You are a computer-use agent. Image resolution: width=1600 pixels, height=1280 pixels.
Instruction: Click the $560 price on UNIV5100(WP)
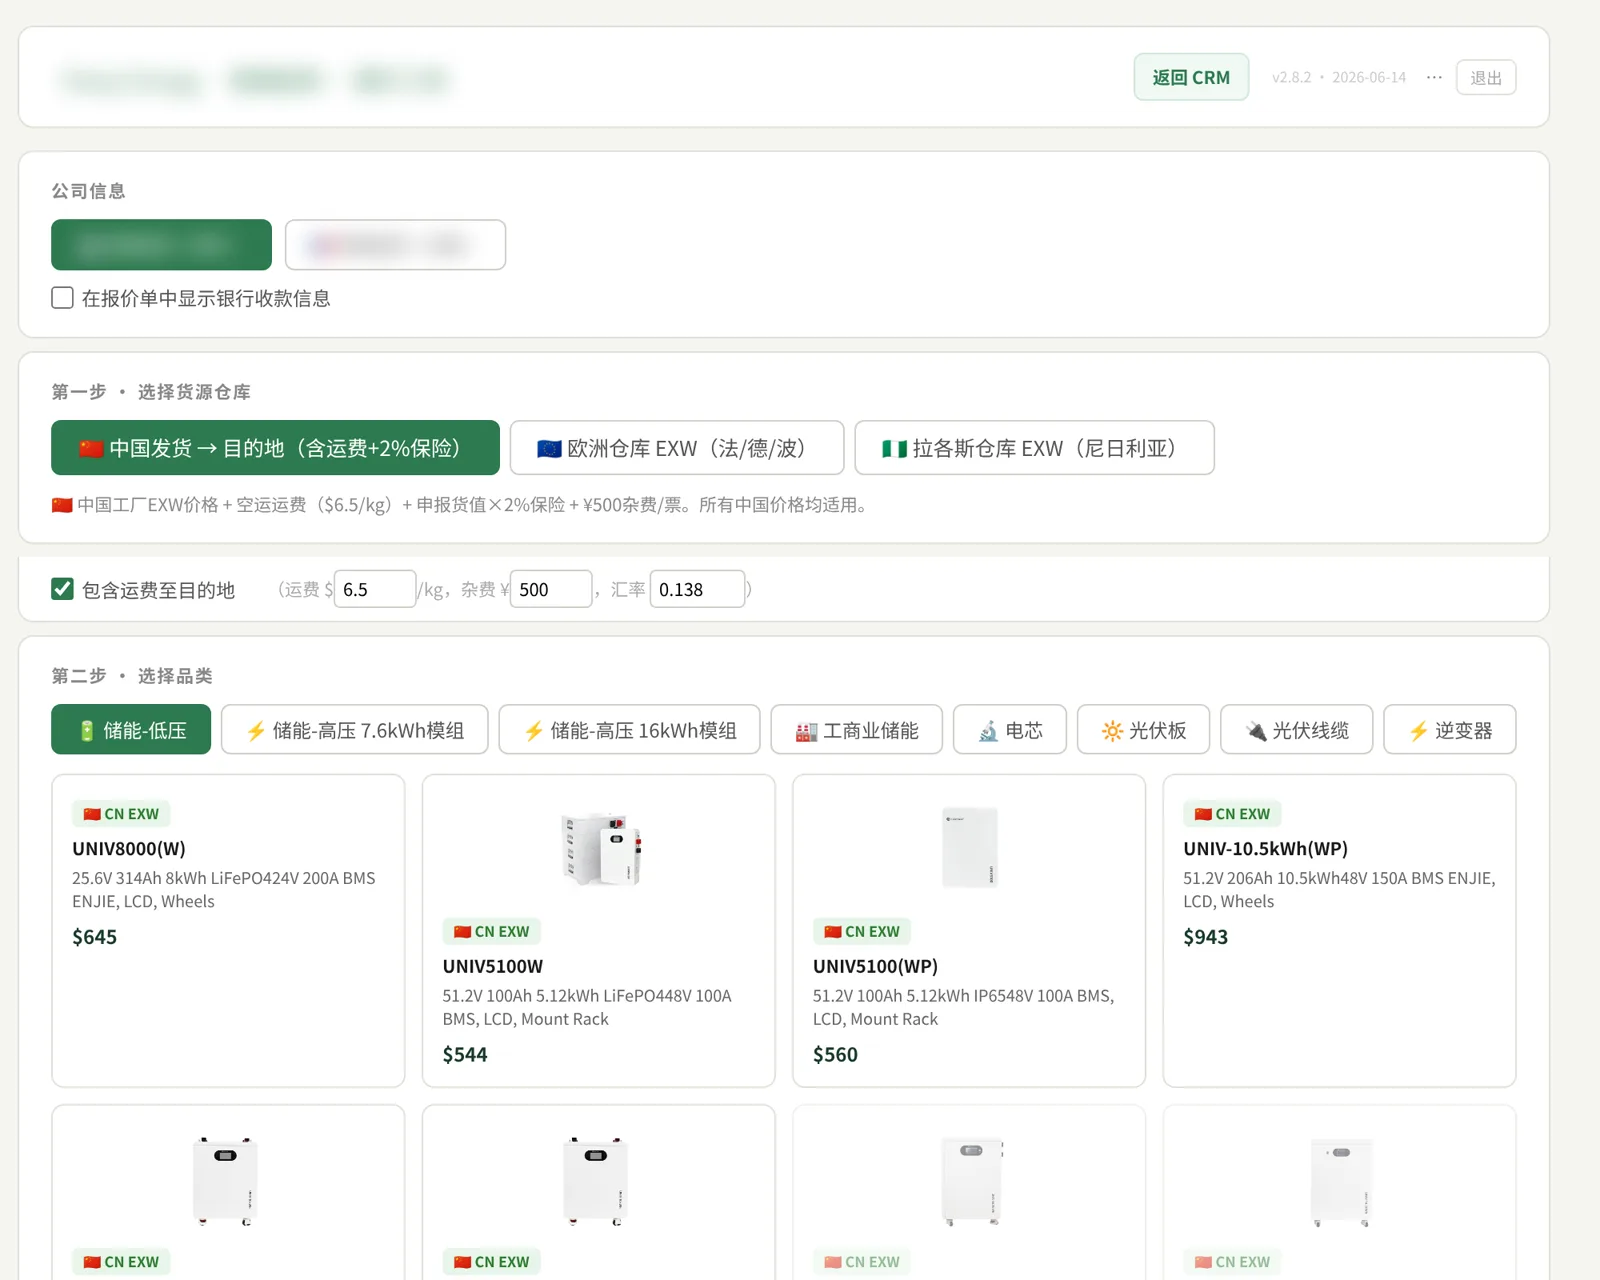click(x=836, y=1055)
